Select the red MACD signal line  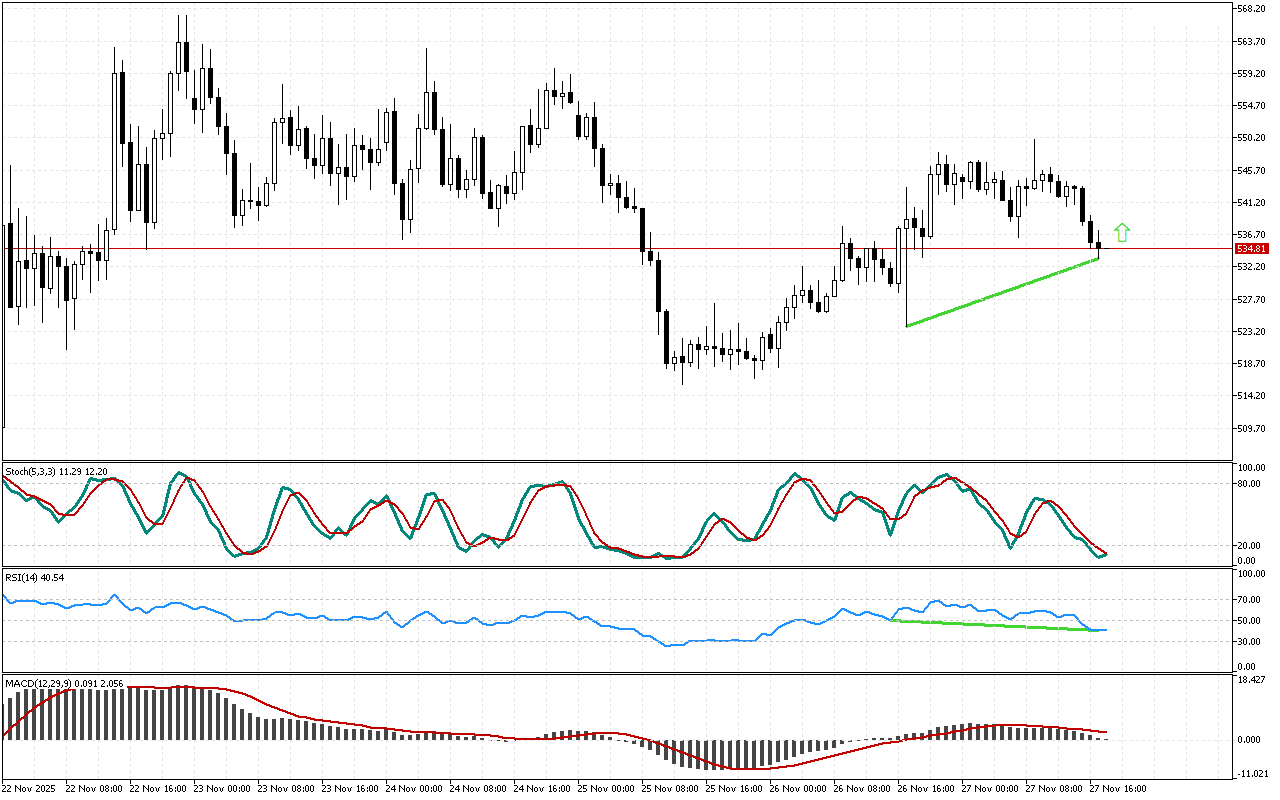(x=400, y=729)
